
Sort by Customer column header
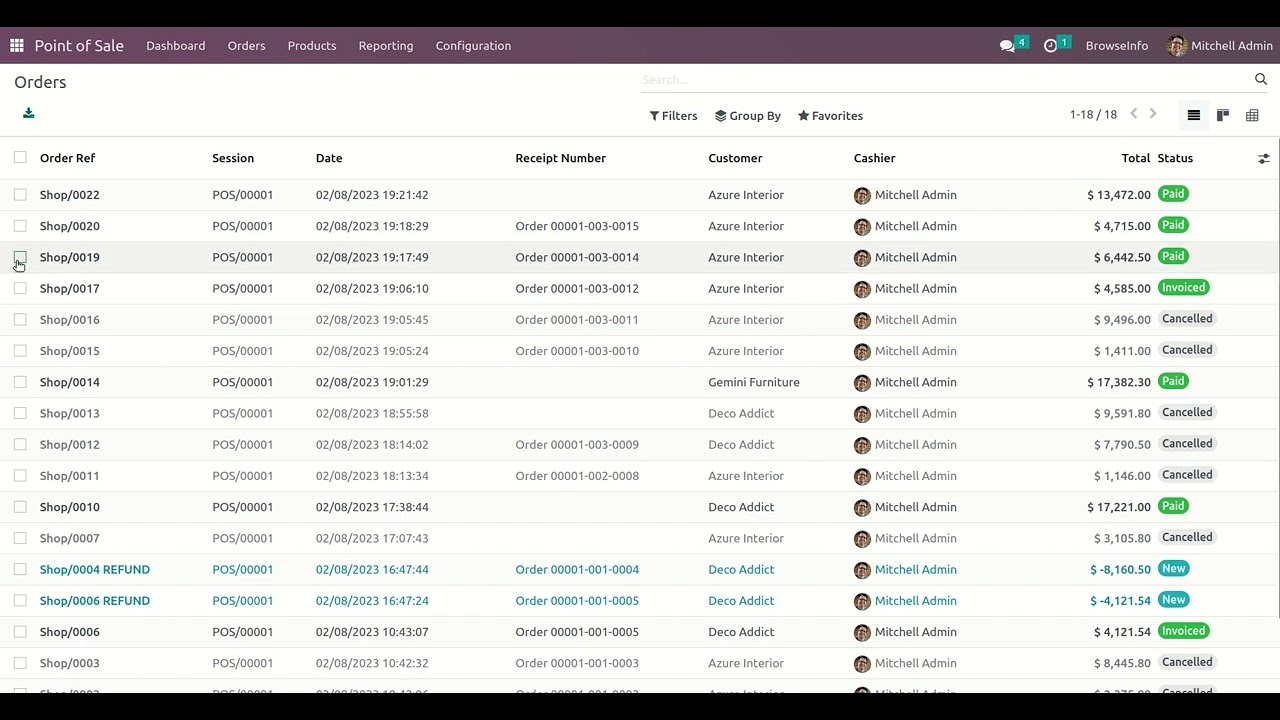[x=735, y=158]
